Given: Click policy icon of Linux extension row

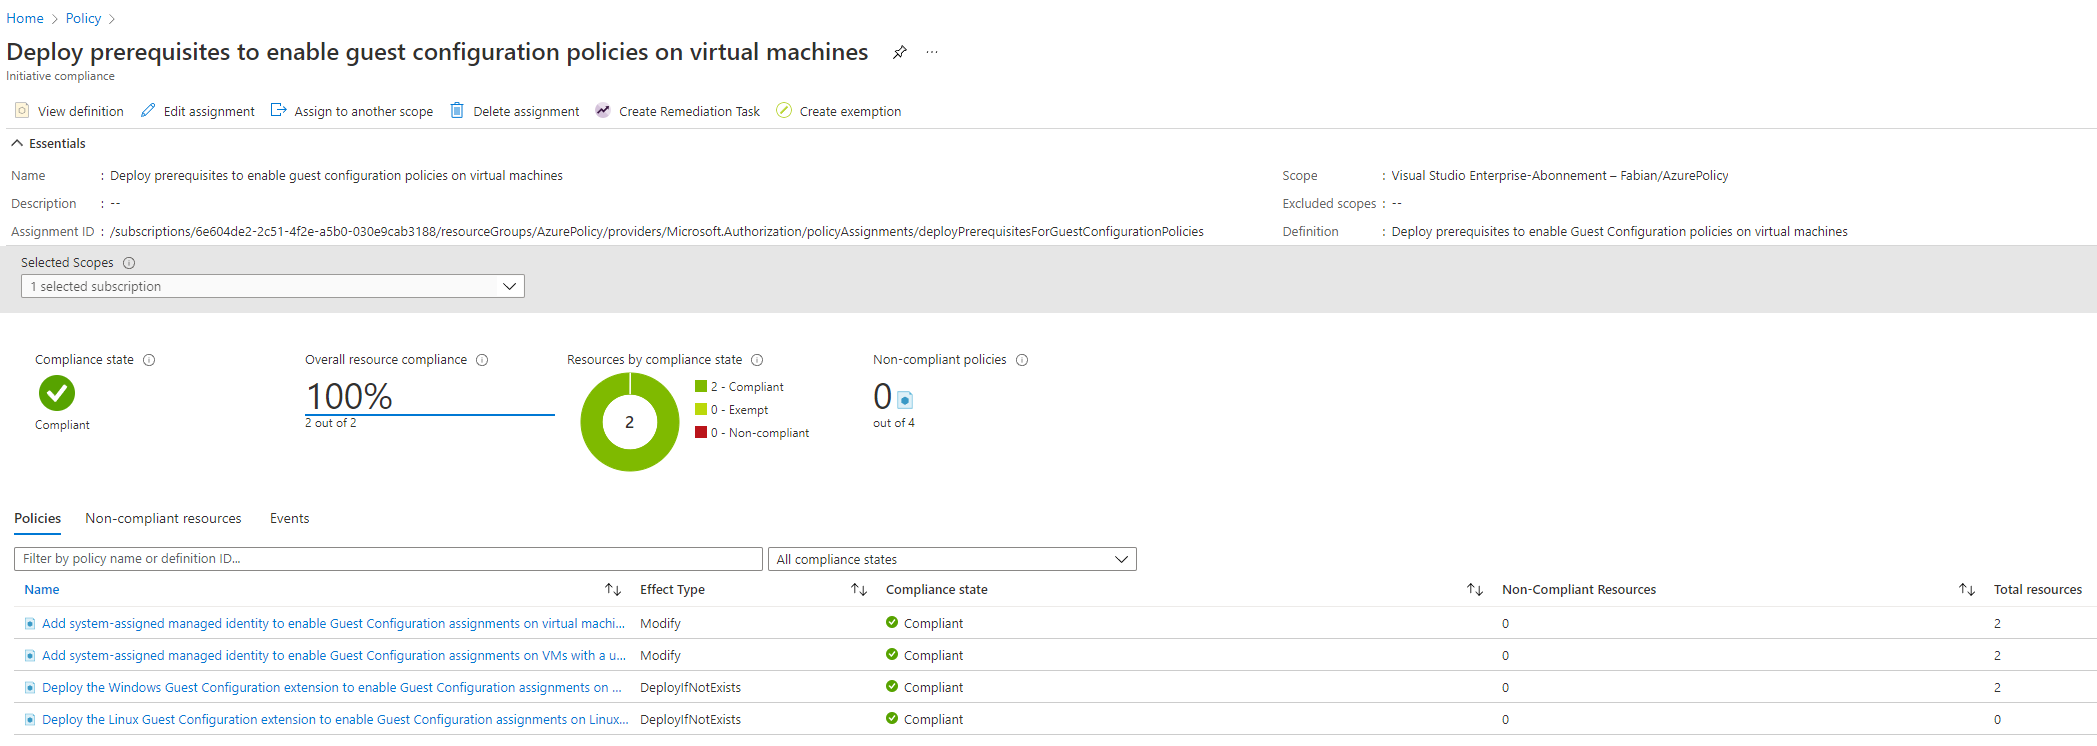Looking at the screenshot, I should coord(30,720).
